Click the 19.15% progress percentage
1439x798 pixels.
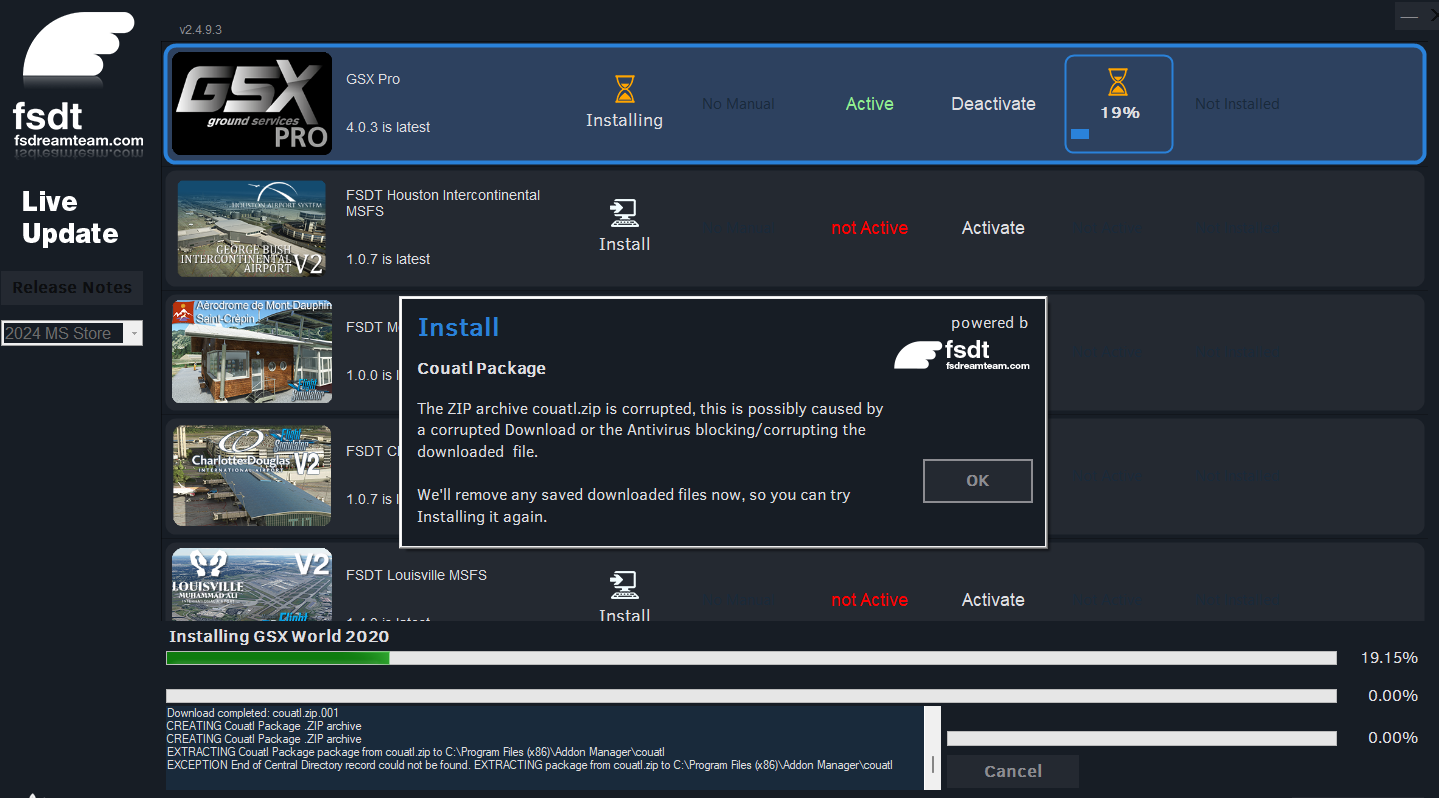(1389, 658)
